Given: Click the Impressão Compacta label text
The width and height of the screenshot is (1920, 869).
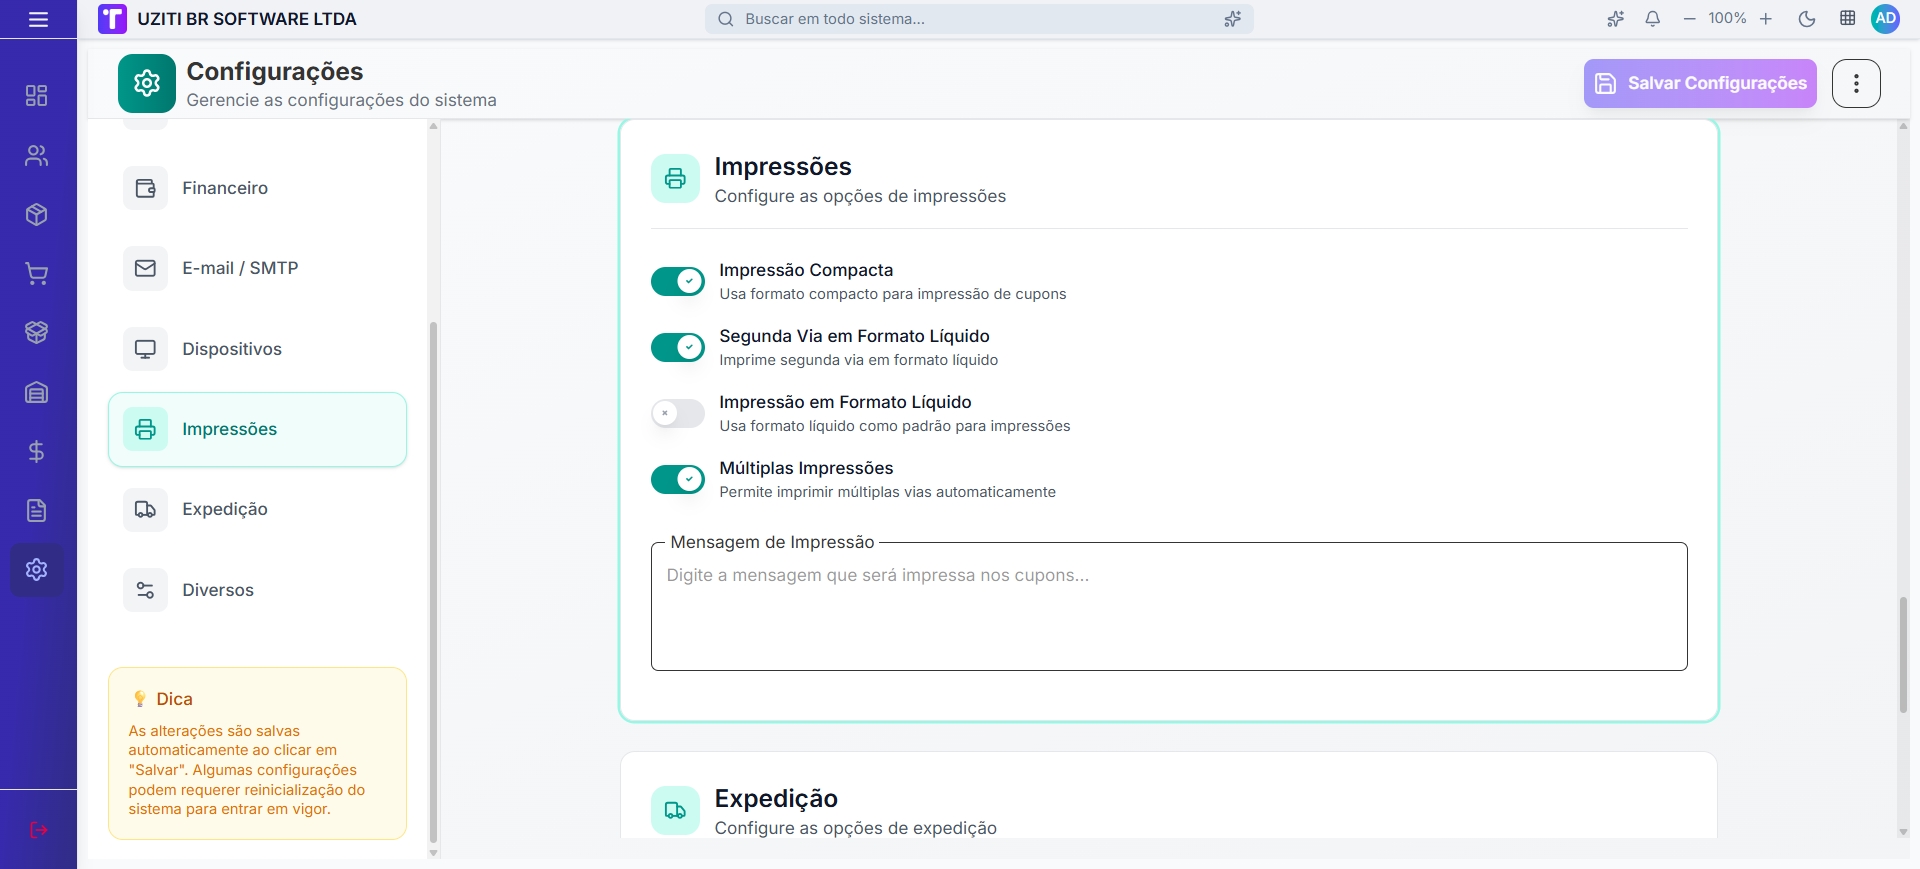Looking at the screenshot, I should tap(806, 270).
